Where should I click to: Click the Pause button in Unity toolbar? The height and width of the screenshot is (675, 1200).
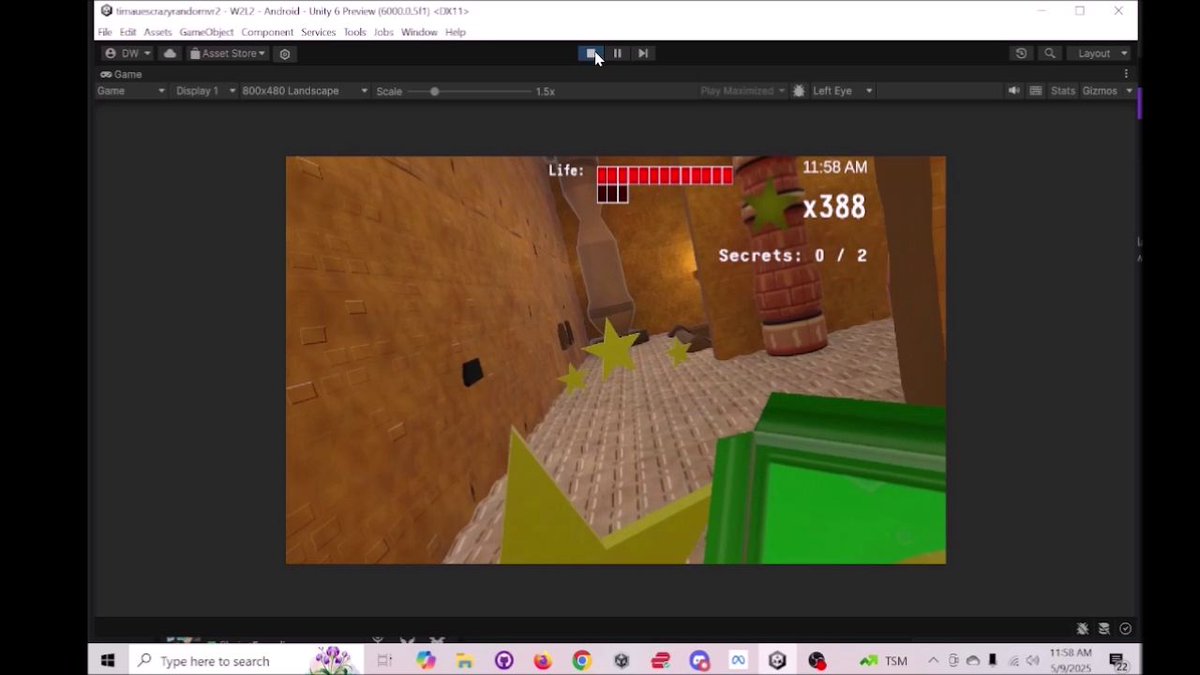pyautogui.click(x=617, y=53)
